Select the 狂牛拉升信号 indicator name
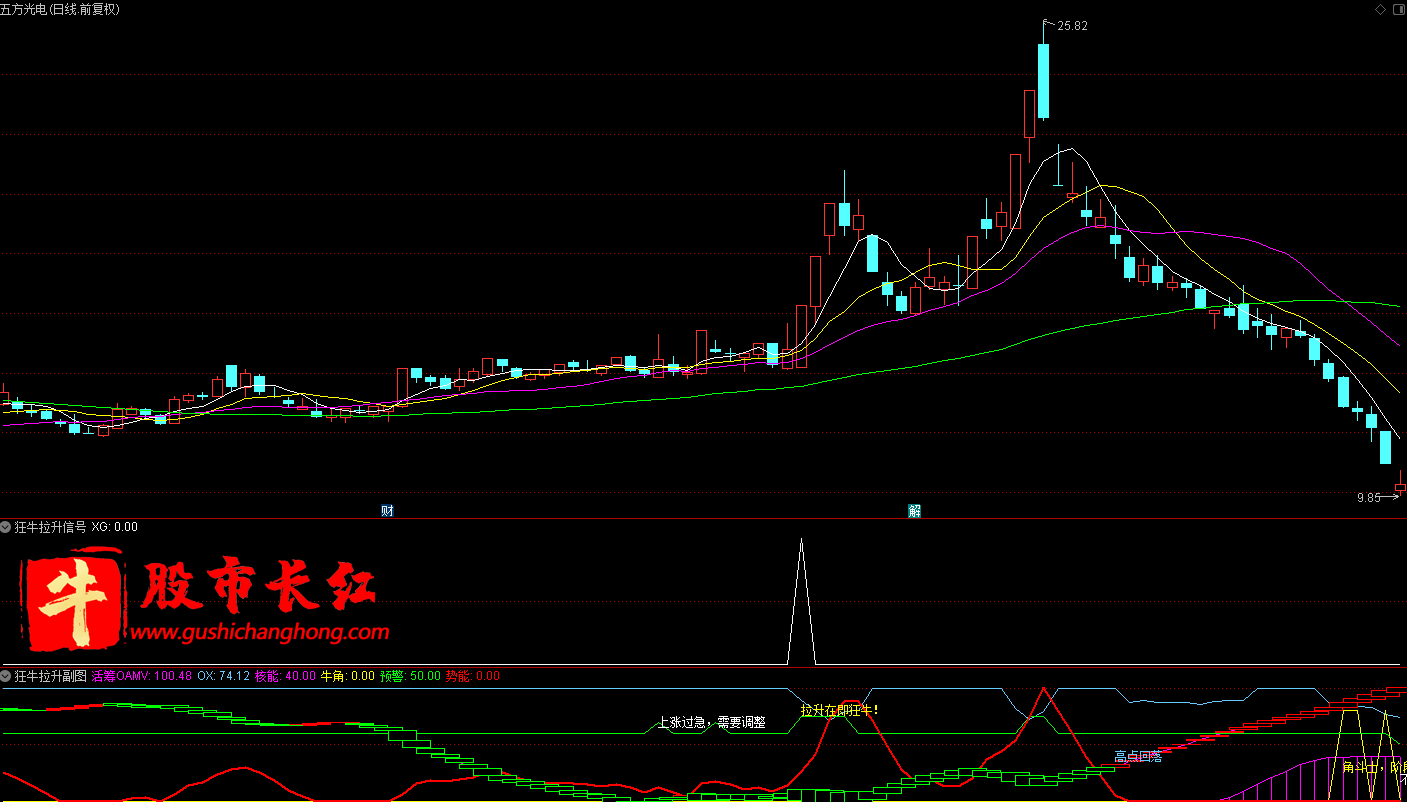 [50, 527]
